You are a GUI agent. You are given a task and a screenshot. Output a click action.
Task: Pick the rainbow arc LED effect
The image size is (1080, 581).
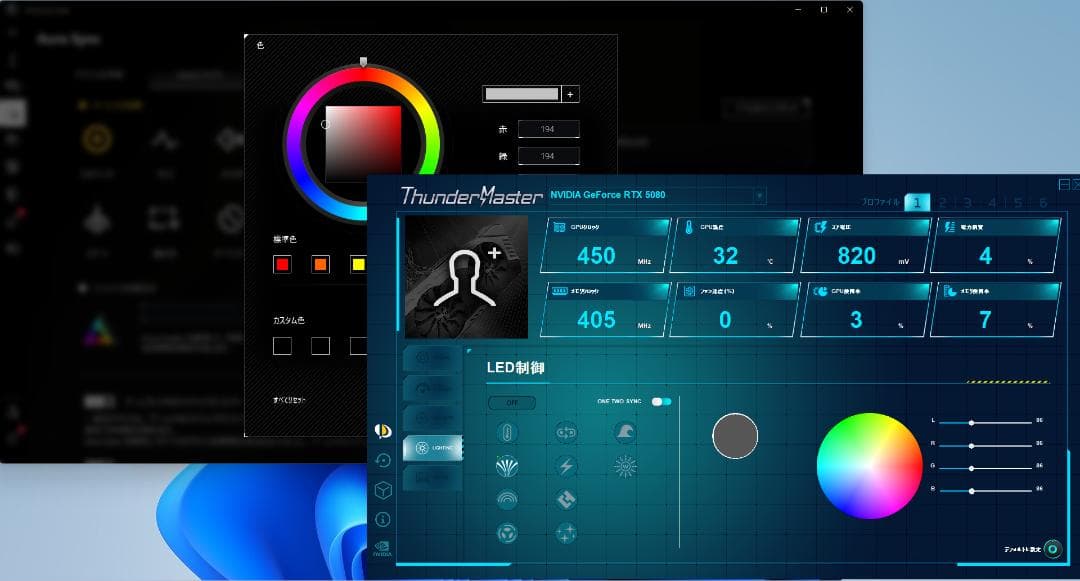click(x=507, y=499)
